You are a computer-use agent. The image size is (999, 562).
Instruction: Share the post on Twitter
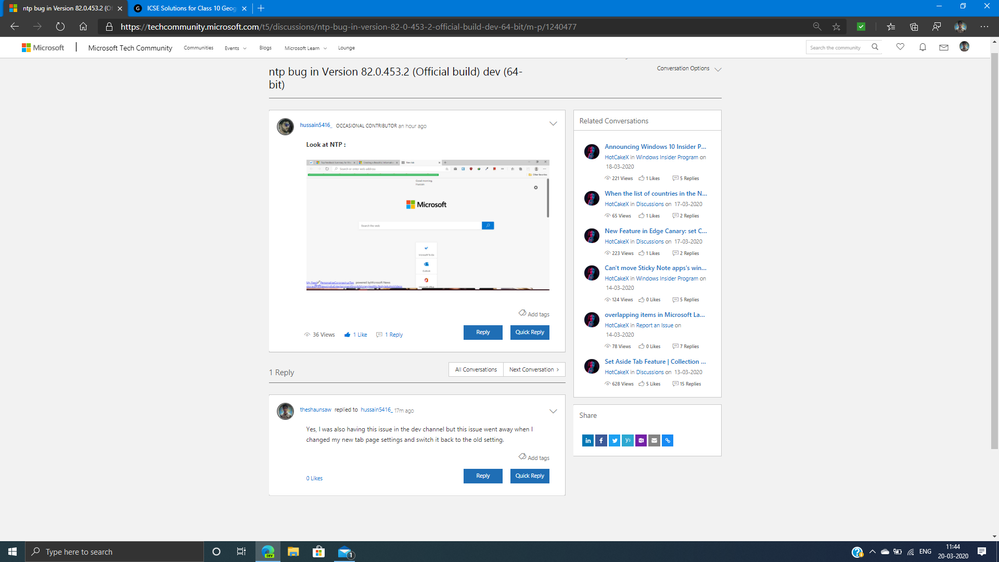pyautogui.click(x=614, y=440)
